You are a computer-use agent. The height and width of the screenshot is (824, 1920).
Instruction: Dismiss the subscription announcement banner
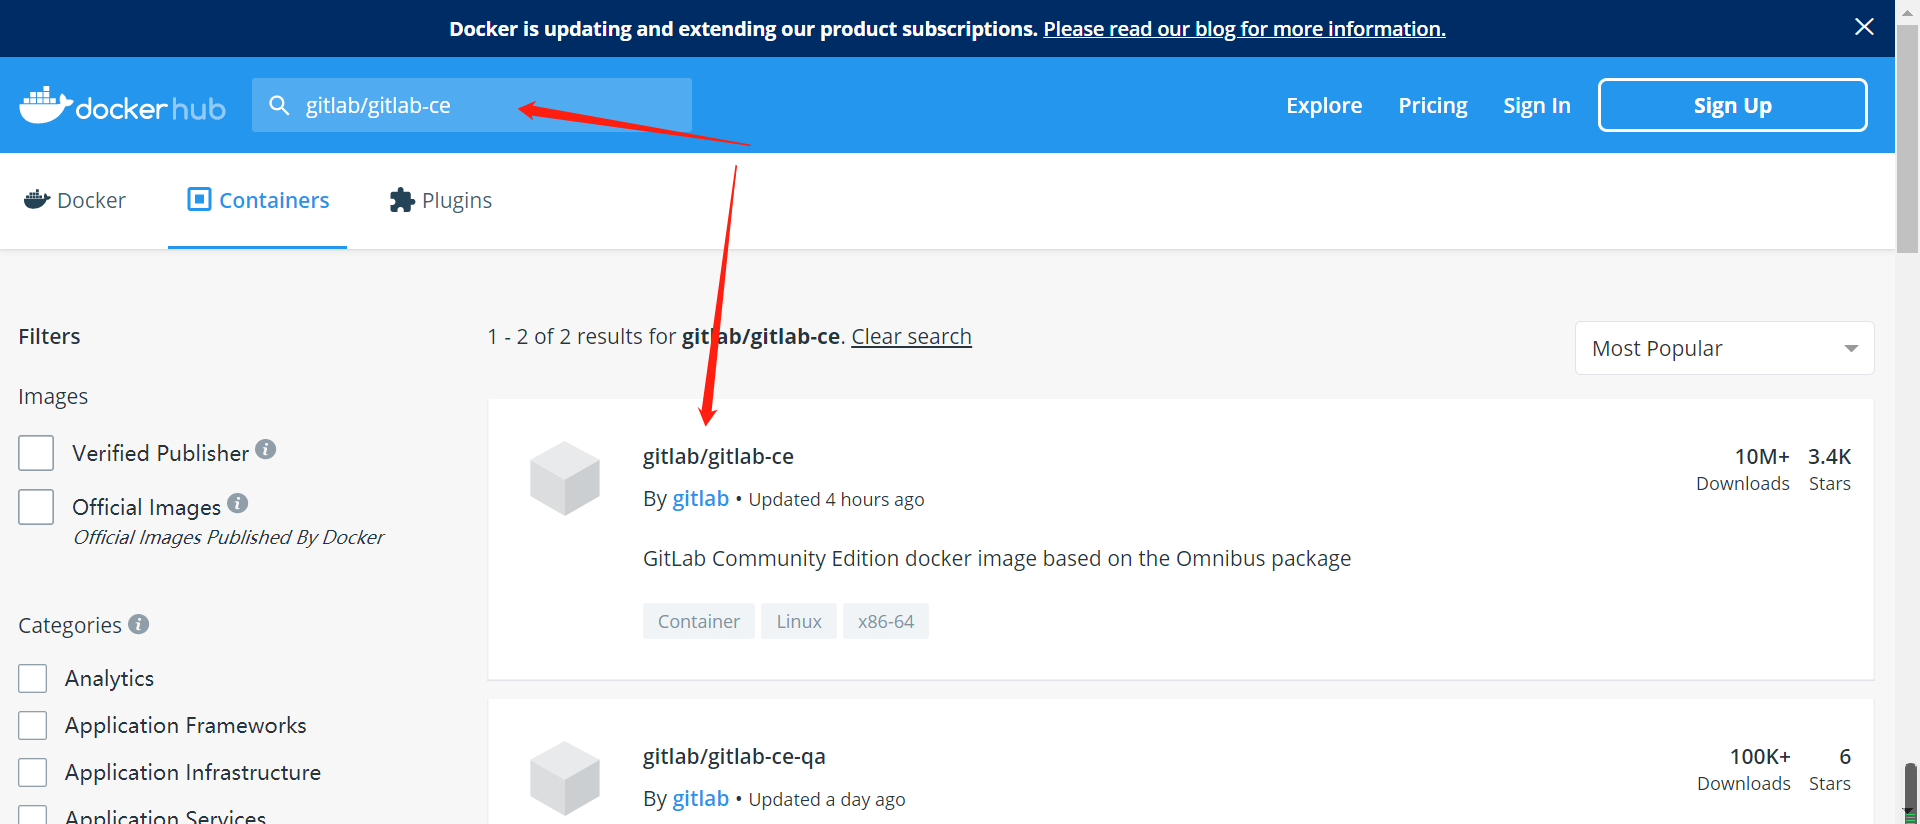tap(1864, 27)
